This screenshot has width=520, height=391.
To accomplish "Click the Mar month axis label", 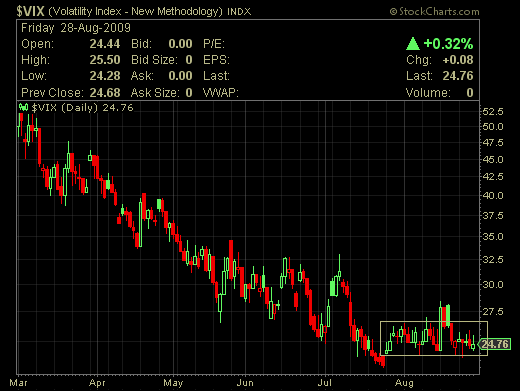I will (x=19, y=383).
